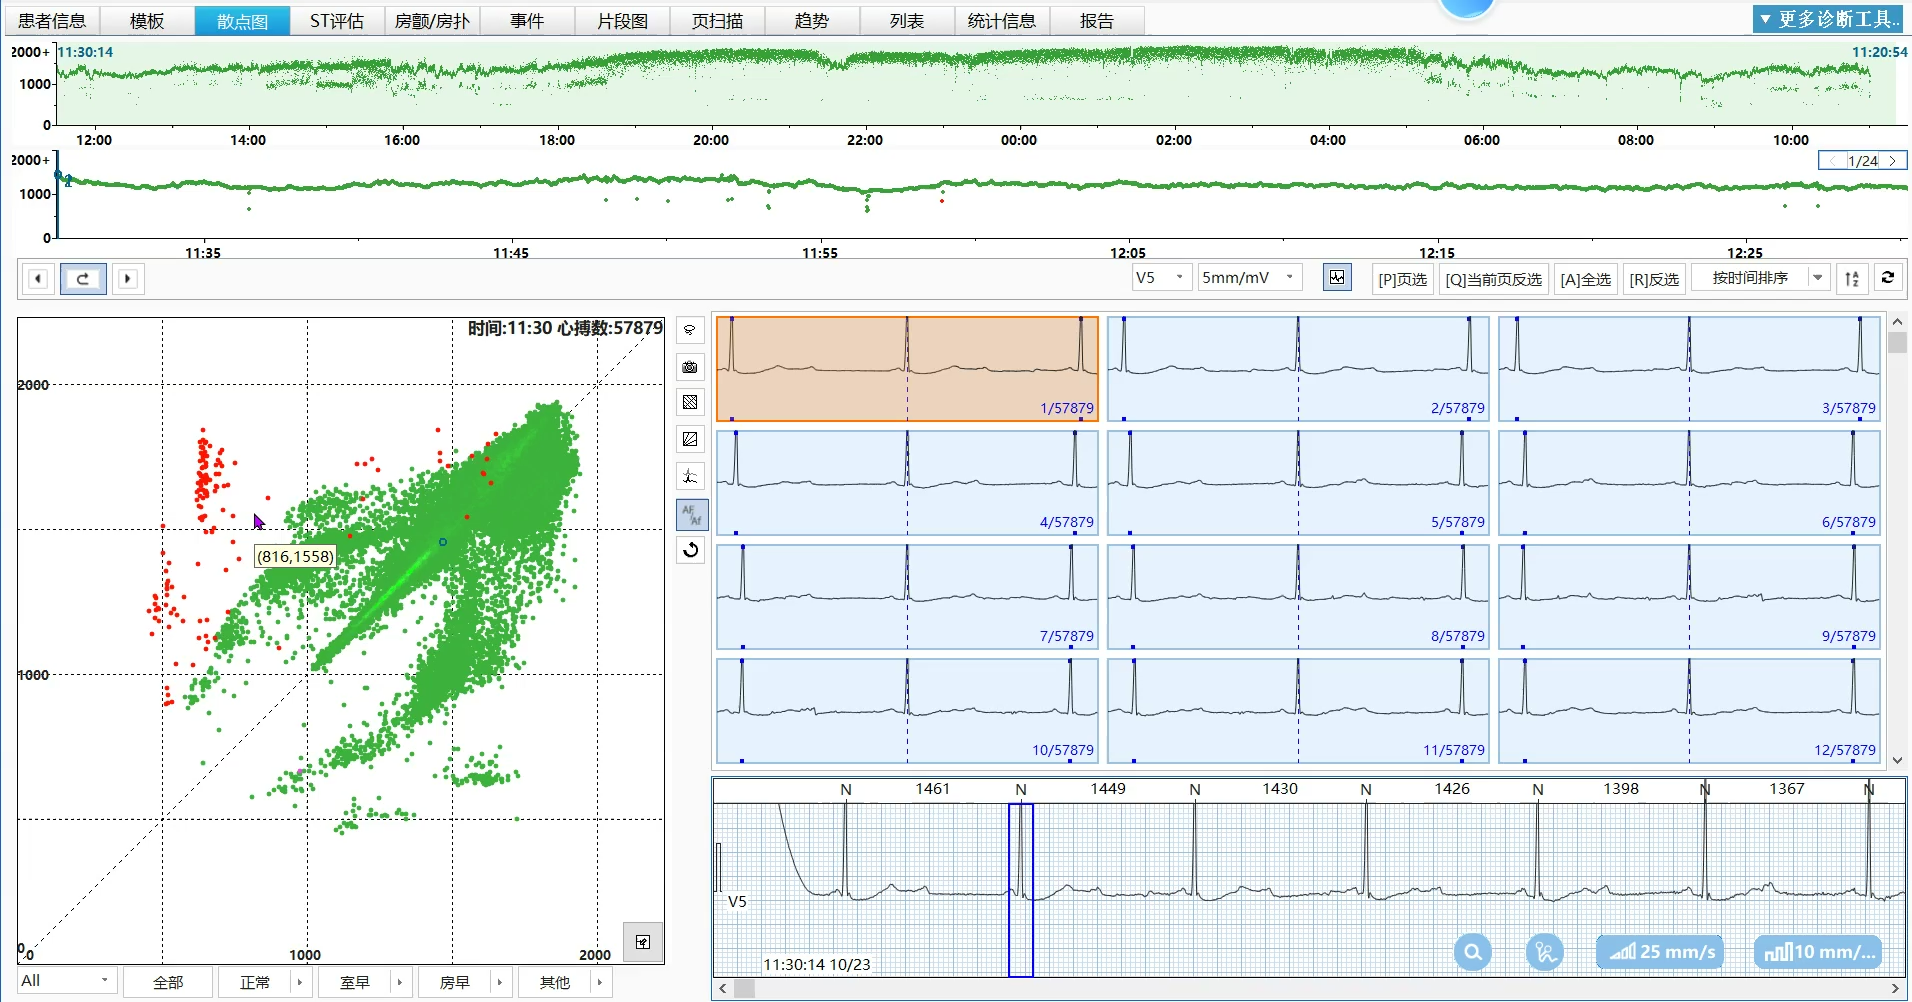
Task: Switch to the 片段图 tab
Action: click(x=622, y=21)
